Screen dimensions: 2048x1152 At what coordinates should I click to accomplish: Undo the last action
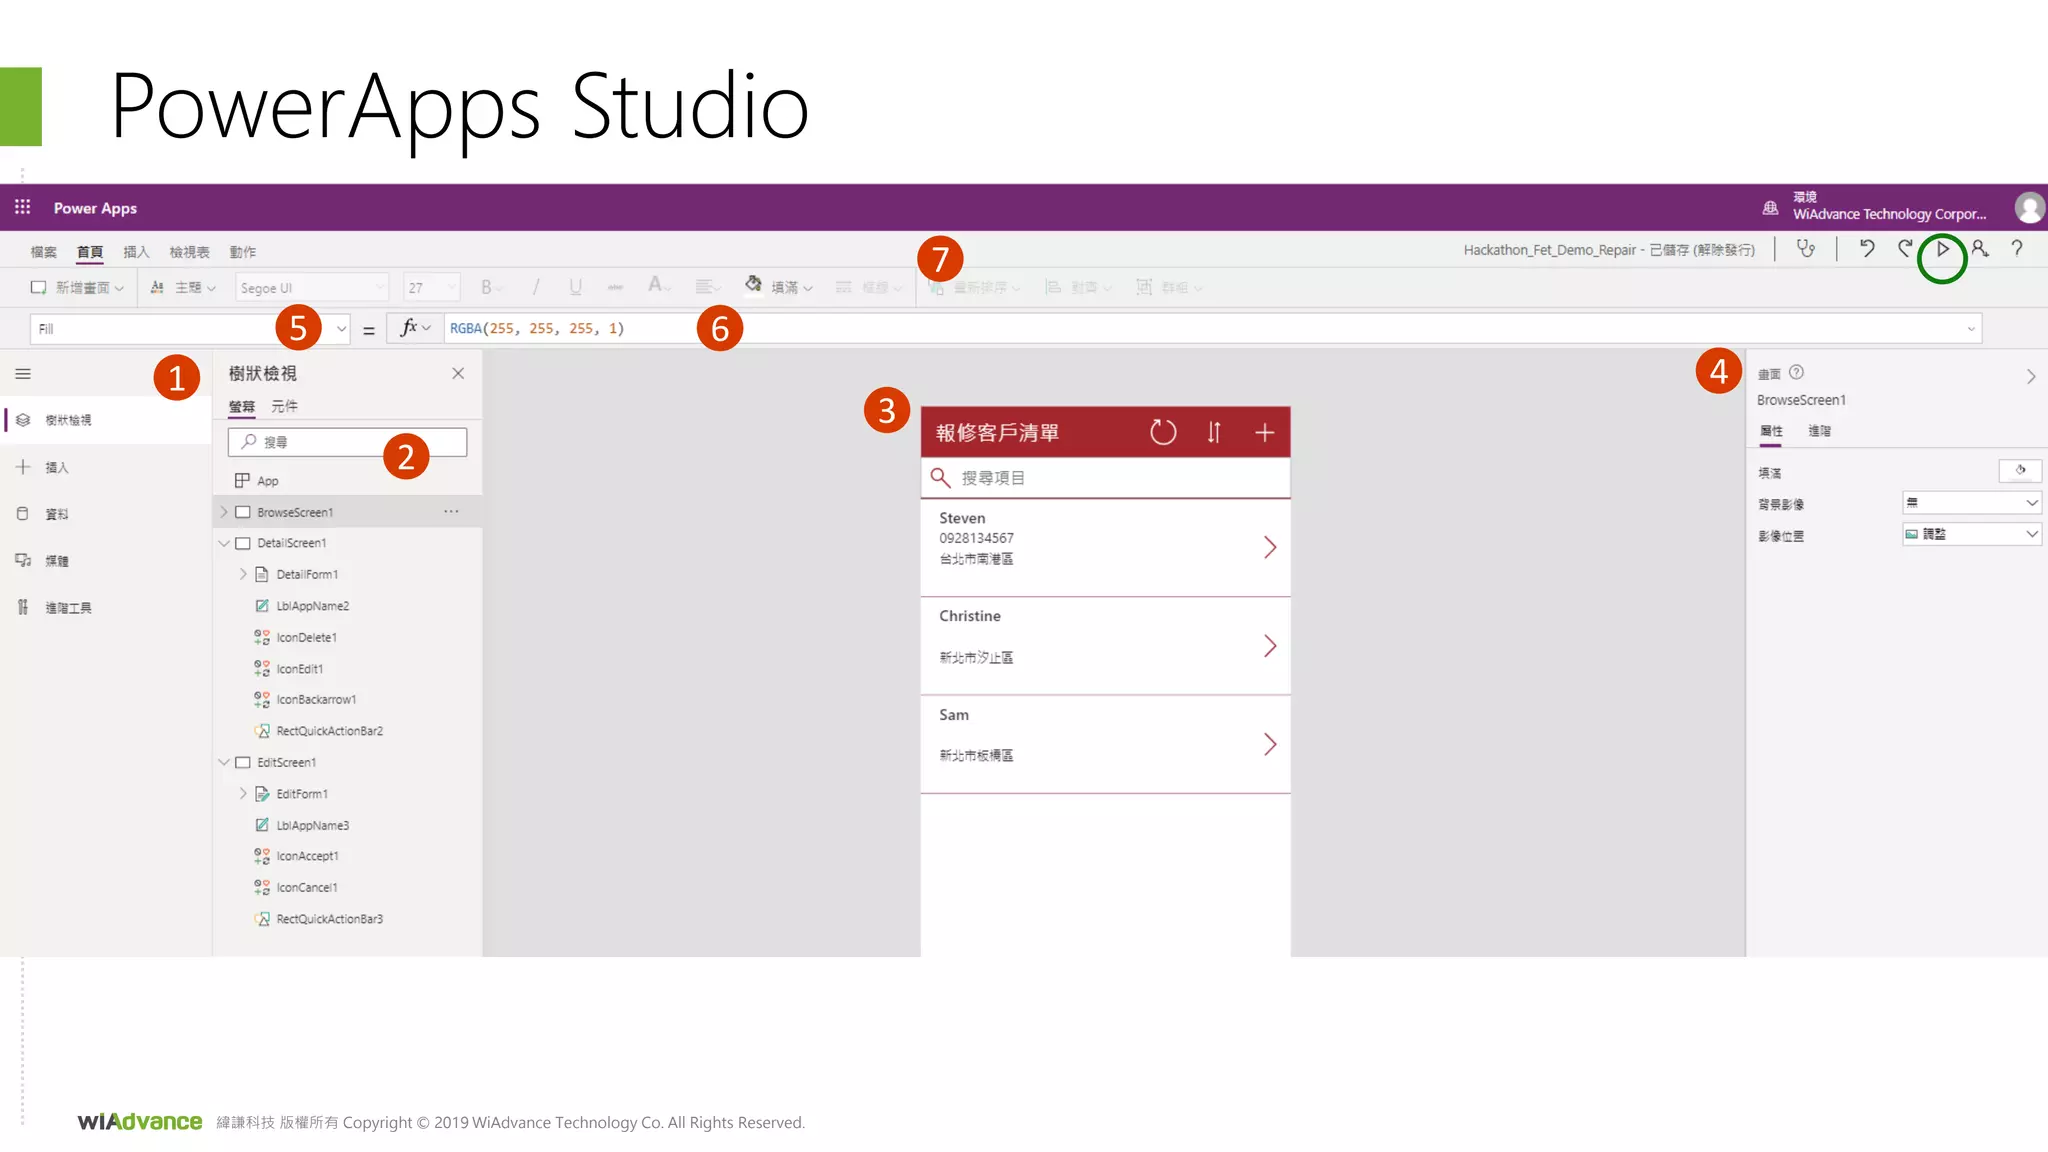click(1866, 249)
